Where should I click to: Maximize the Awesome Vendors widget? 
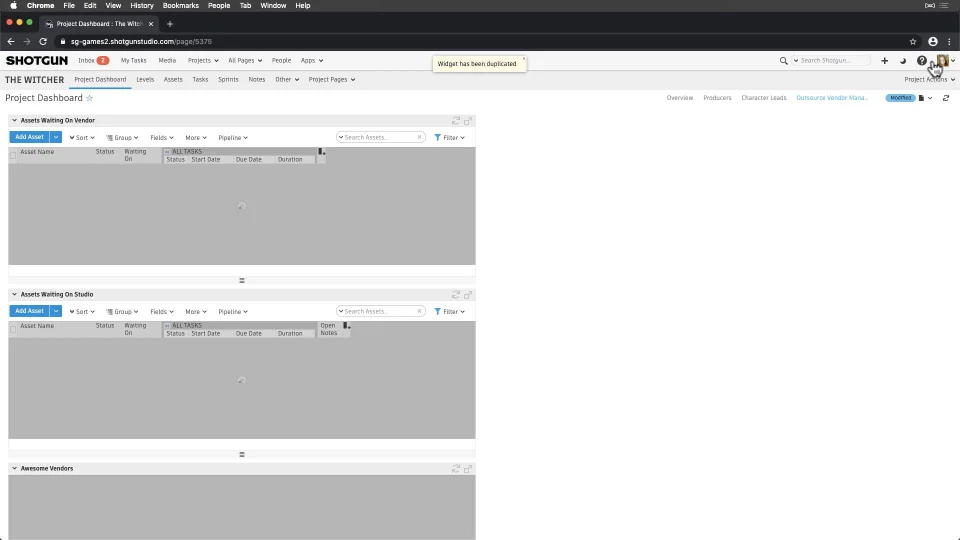point(468,469)
